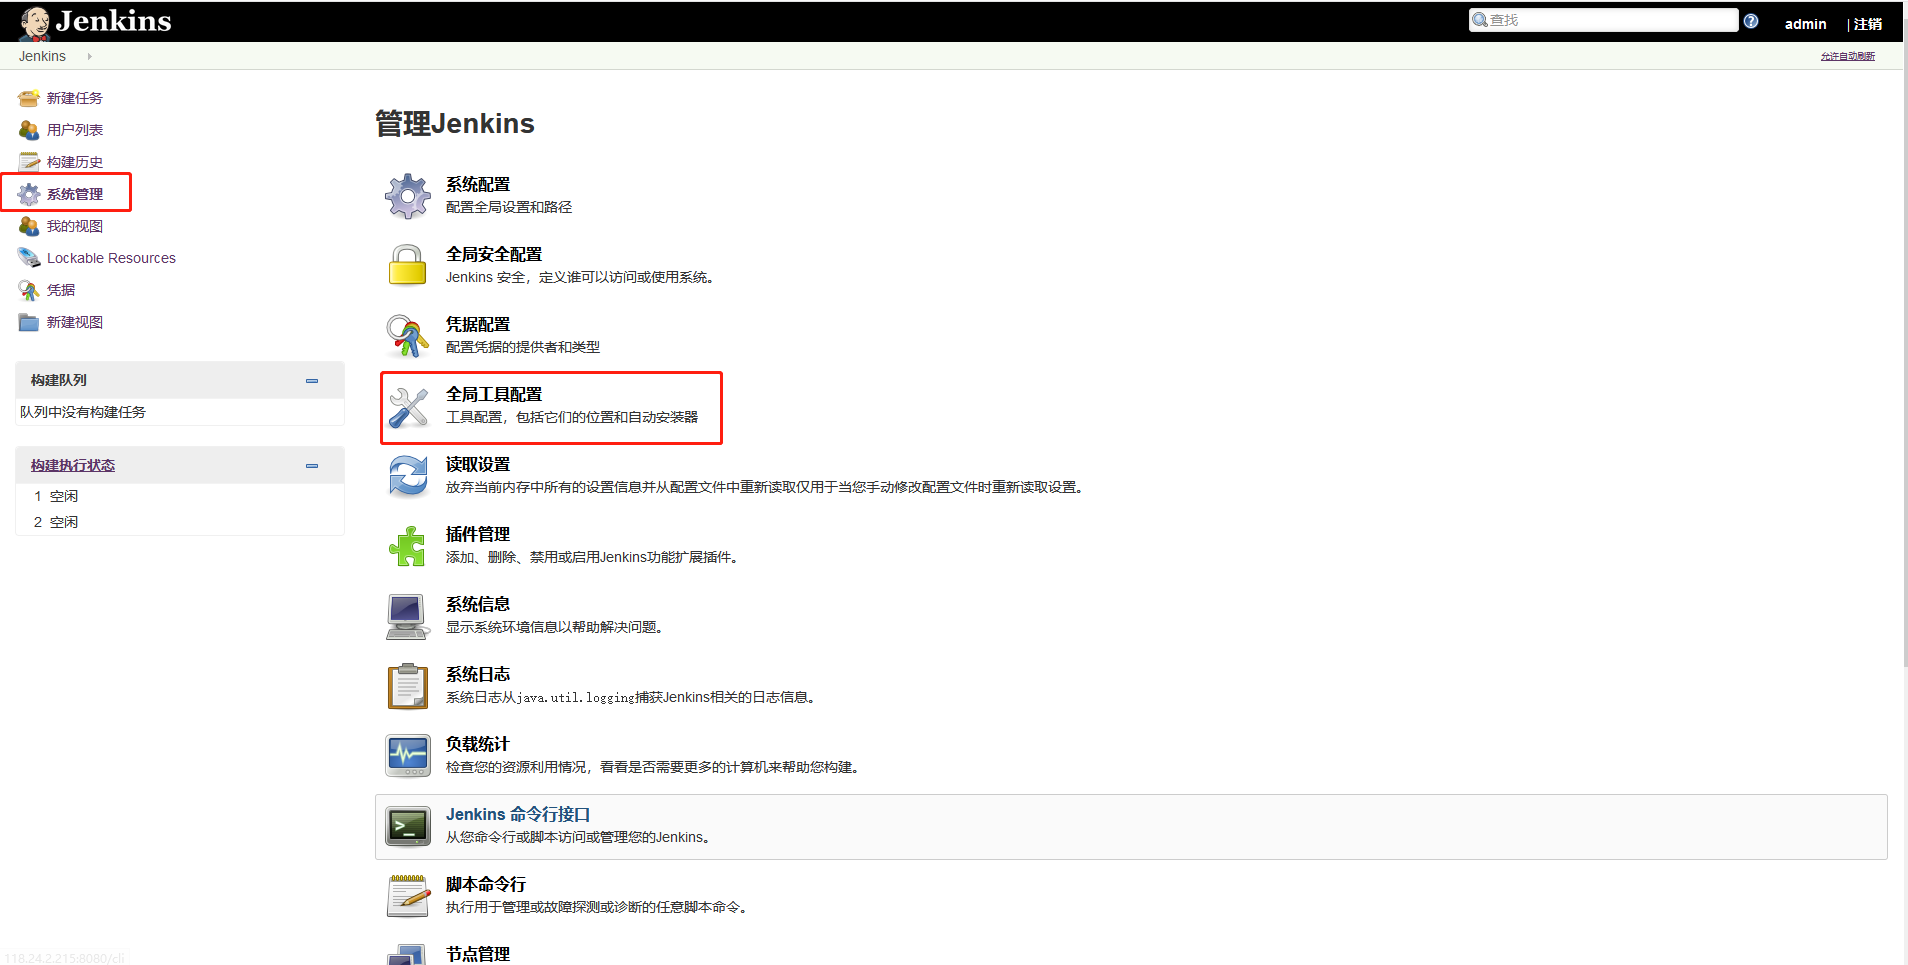
Task: Click the 注销 logout link
Action: click(x=1868, y=24)
